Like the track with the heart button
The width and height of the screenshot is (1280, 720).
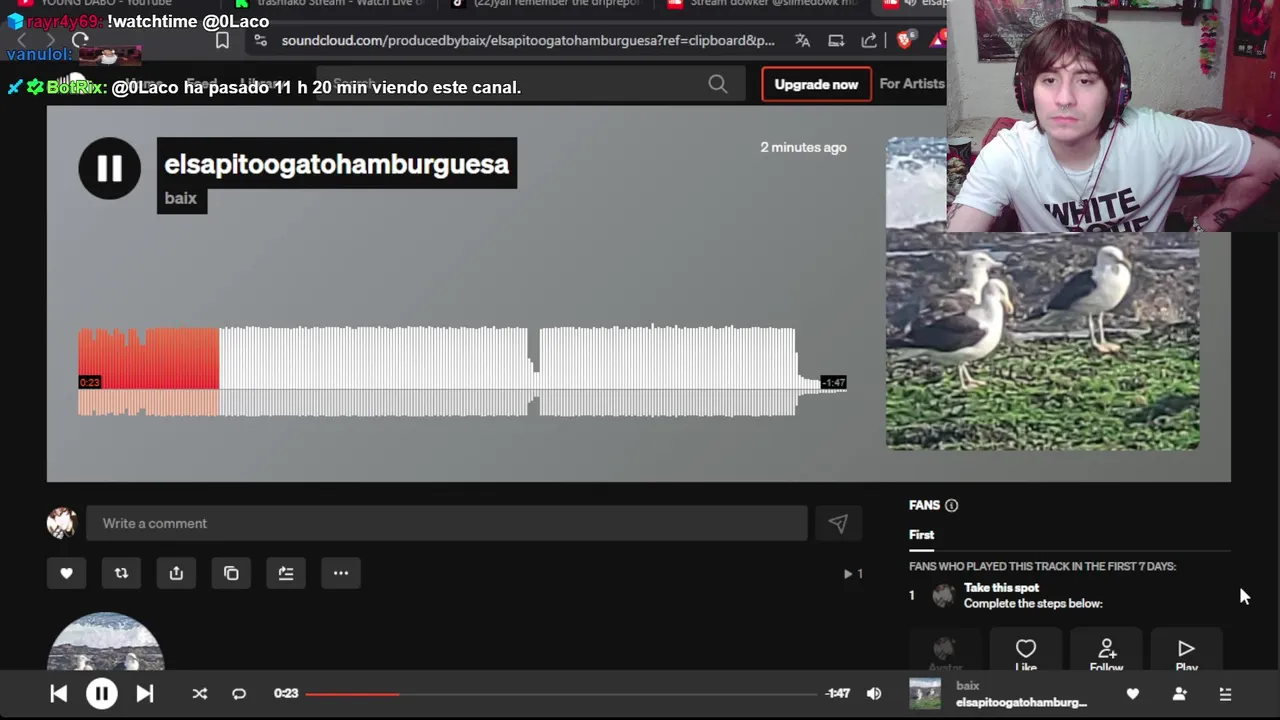[67, 573]
